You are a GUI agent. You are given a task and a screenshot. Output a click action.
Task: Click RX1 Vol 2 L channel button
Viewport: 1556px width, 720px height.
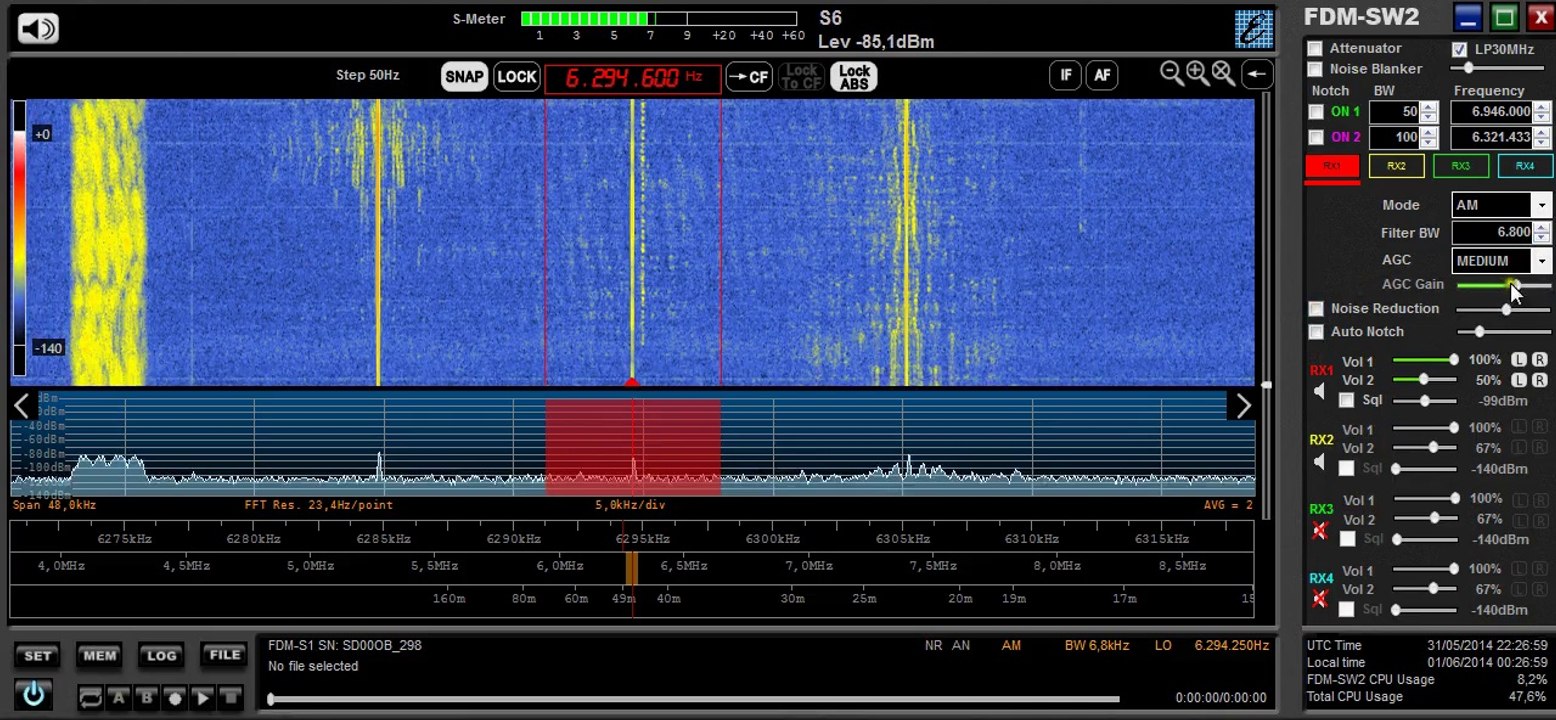(1519, 380)
